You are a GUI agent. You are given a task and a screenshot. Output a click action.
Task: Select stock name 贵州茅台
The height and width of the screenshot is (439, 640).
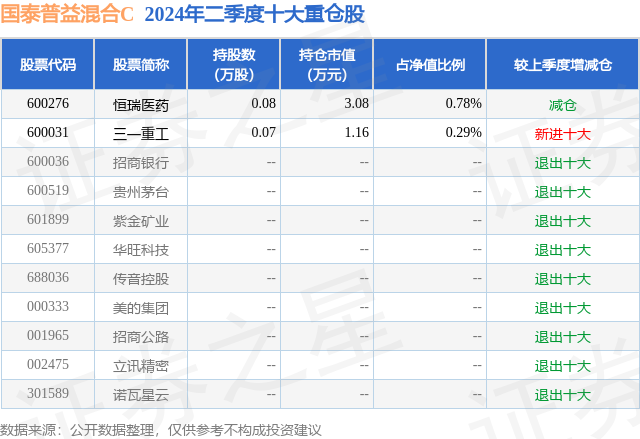click(x=141, y=192)
